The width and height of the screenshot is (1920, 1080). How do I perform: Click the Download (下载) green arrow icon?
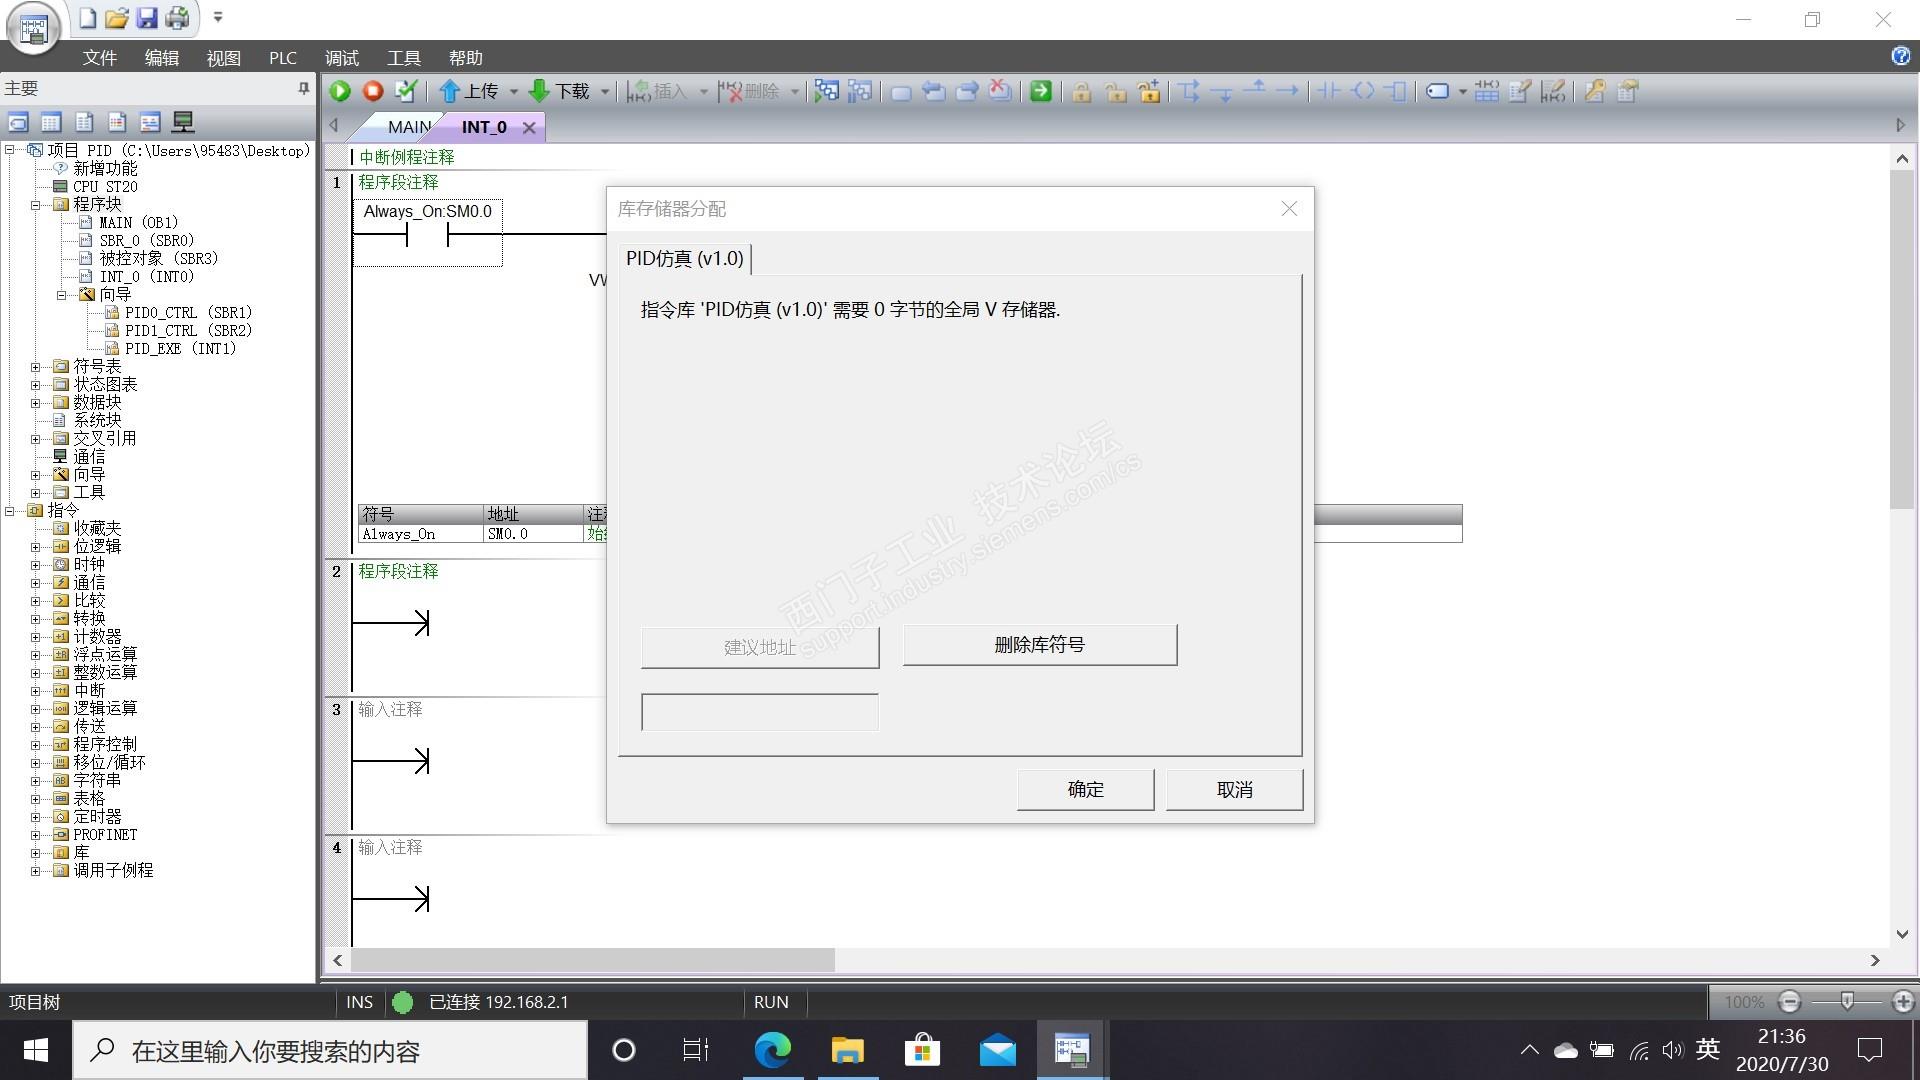pos(539,91)
